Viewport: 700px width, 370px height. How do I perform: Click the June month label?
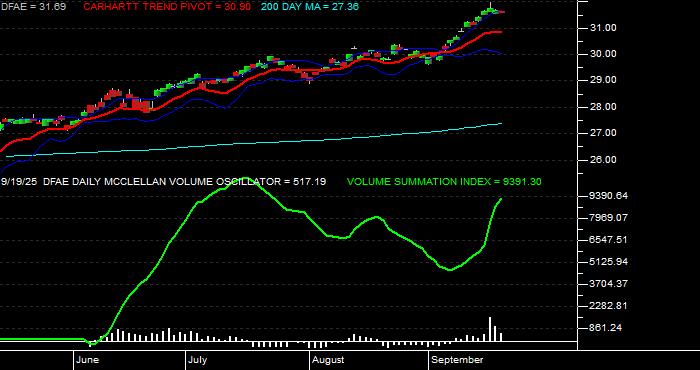tap(88, 360)
